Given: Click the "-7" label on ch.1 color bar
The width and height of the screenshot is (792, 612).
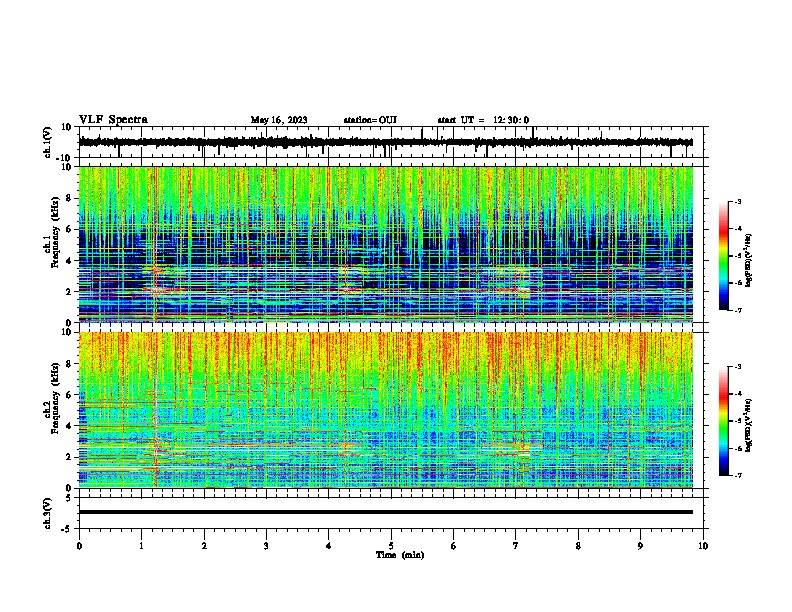Looking at the screenshot, I should (x=737, y=310).
